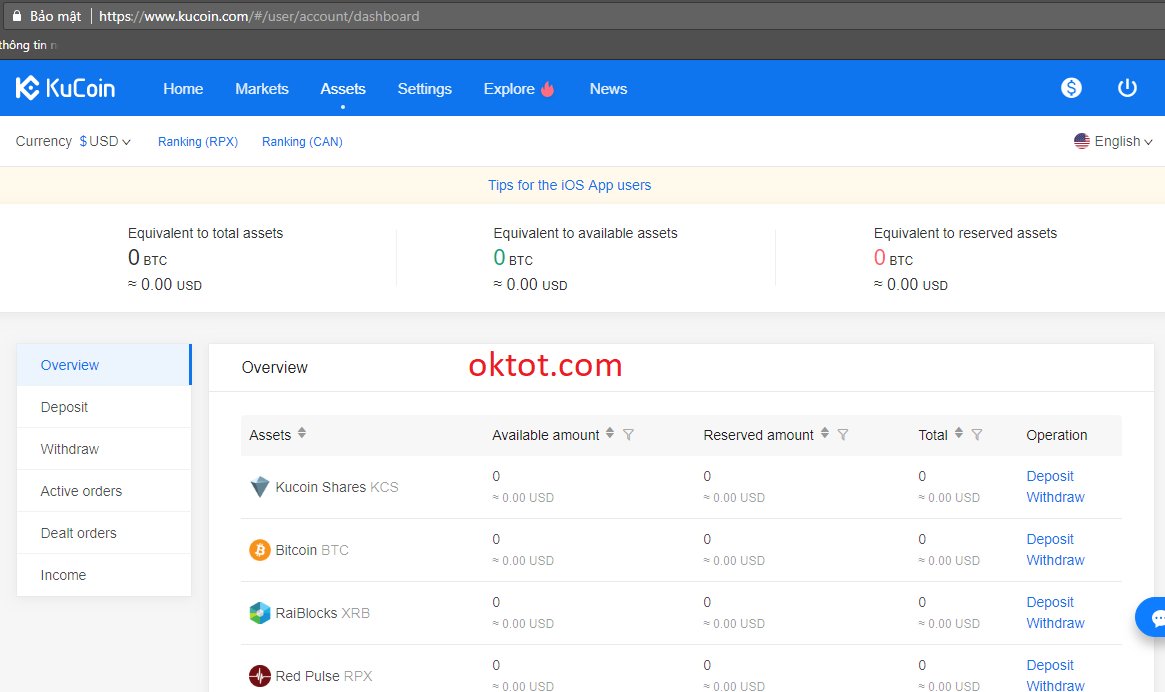This screenshot has height=692, width=1165.
Task: Open Tips for the iOS App users
Action: tap(569, 185)
